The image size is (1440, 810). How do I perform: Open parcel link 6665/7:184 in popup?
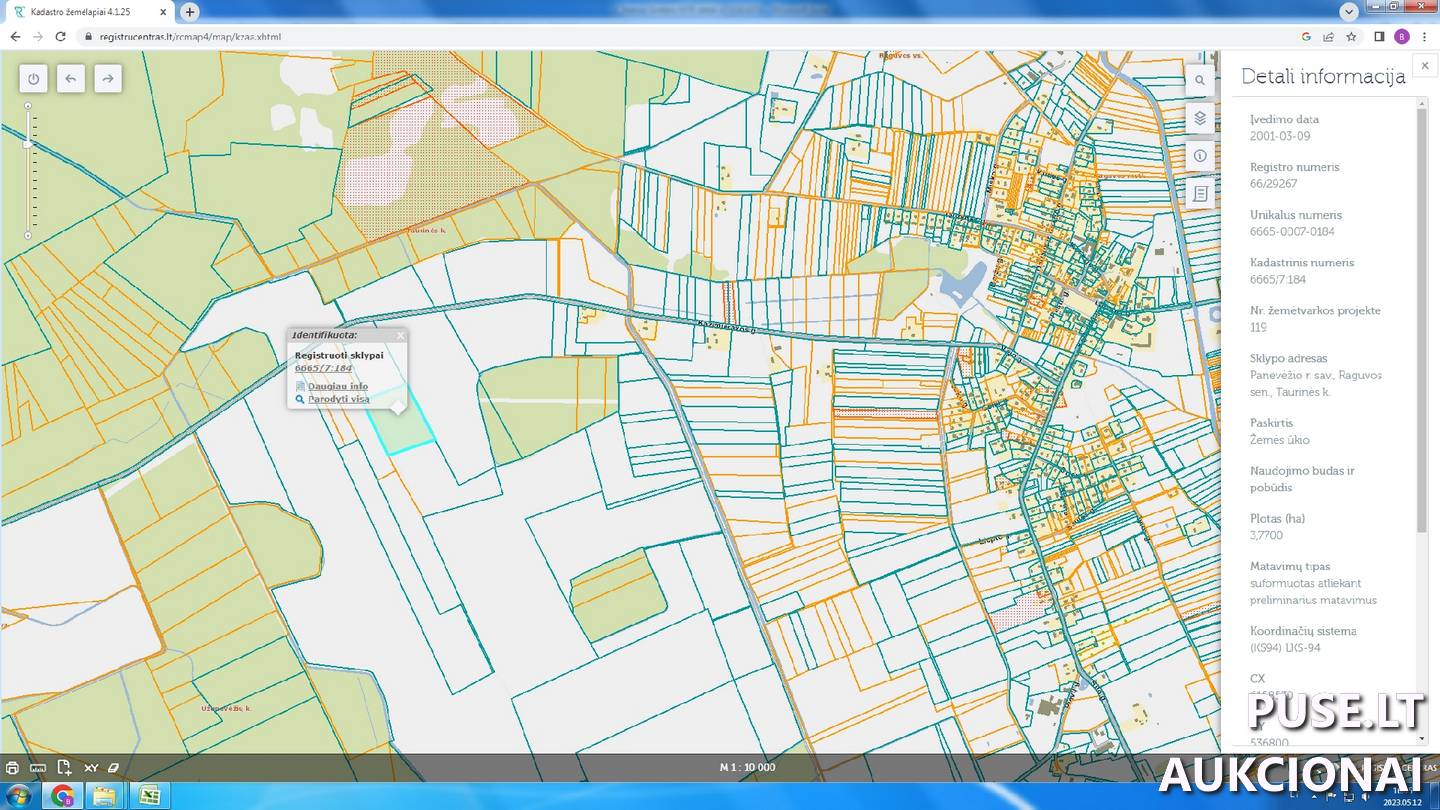[323, 368]
